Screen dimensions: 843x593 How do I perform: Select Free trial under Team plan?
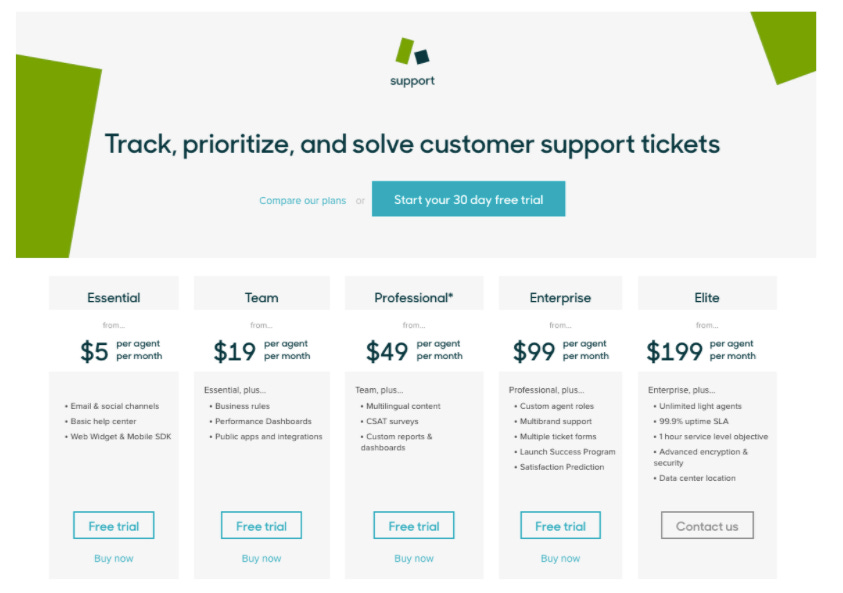tap(261, 525)
